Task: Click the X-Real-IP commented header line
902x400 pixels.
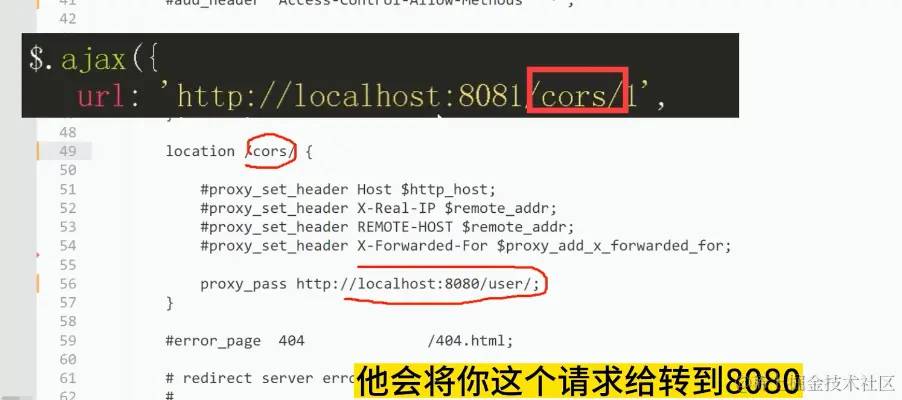Action: tap(379, 208)
